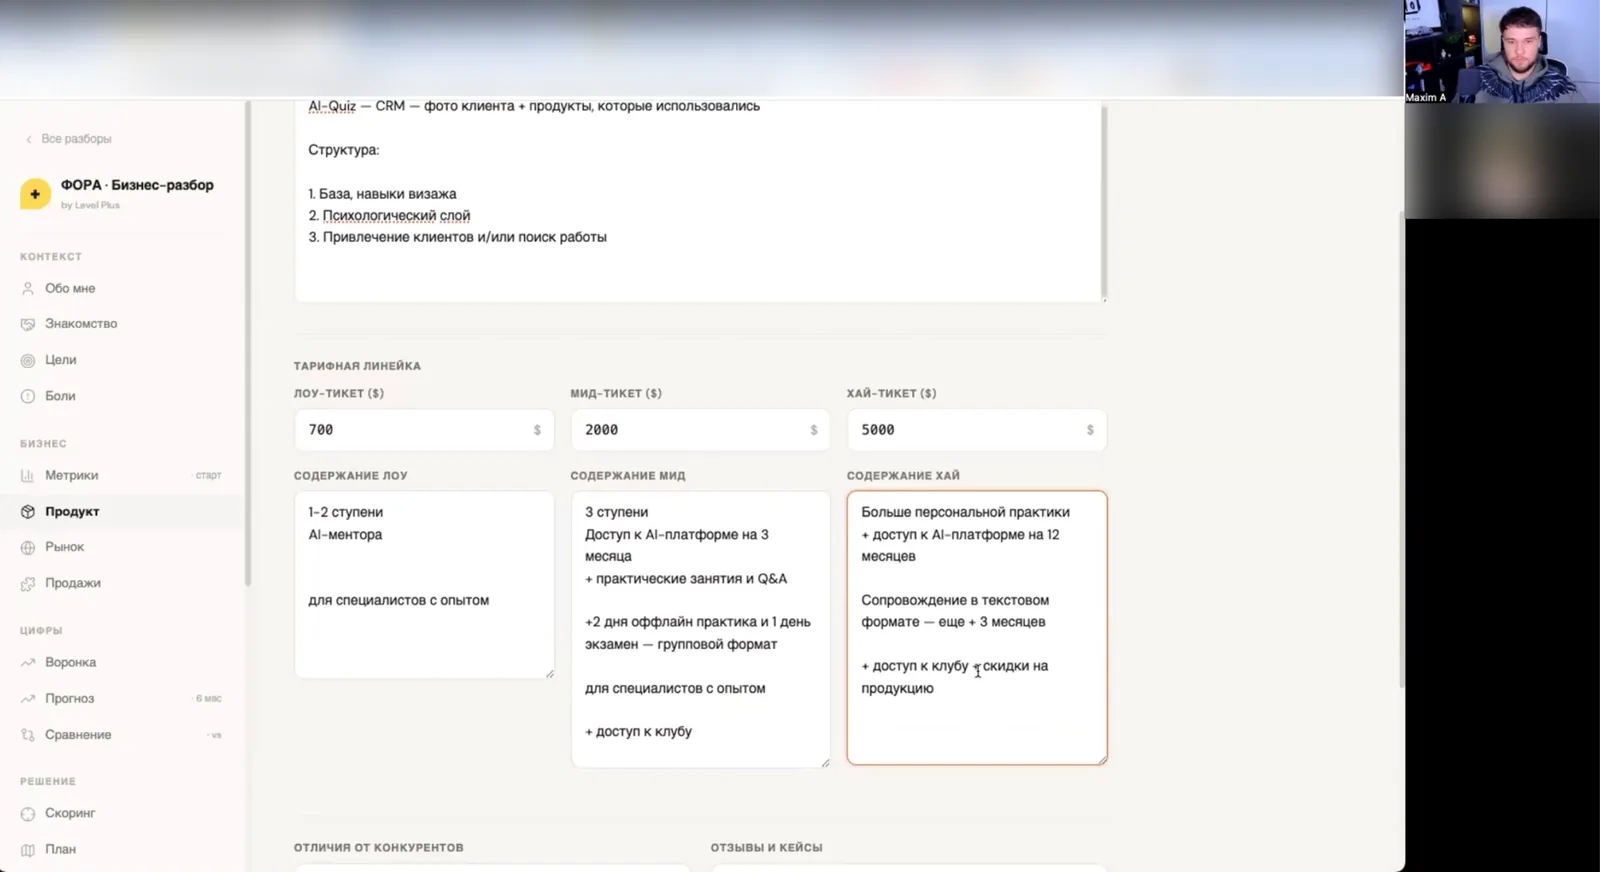Viewport: 1600px width, 872px height.
Task: Click text 'Психологический слой'
Action: click(396, 215)
